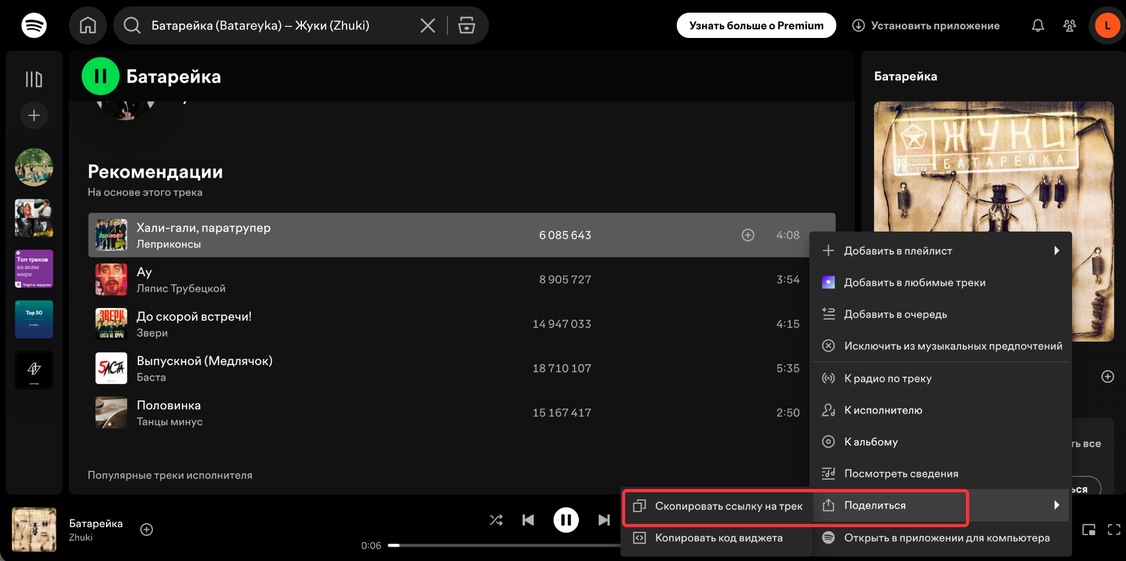Select Скопировать ссылку на трек
The image size is (1126, 561).
click(x=717, y=506)
